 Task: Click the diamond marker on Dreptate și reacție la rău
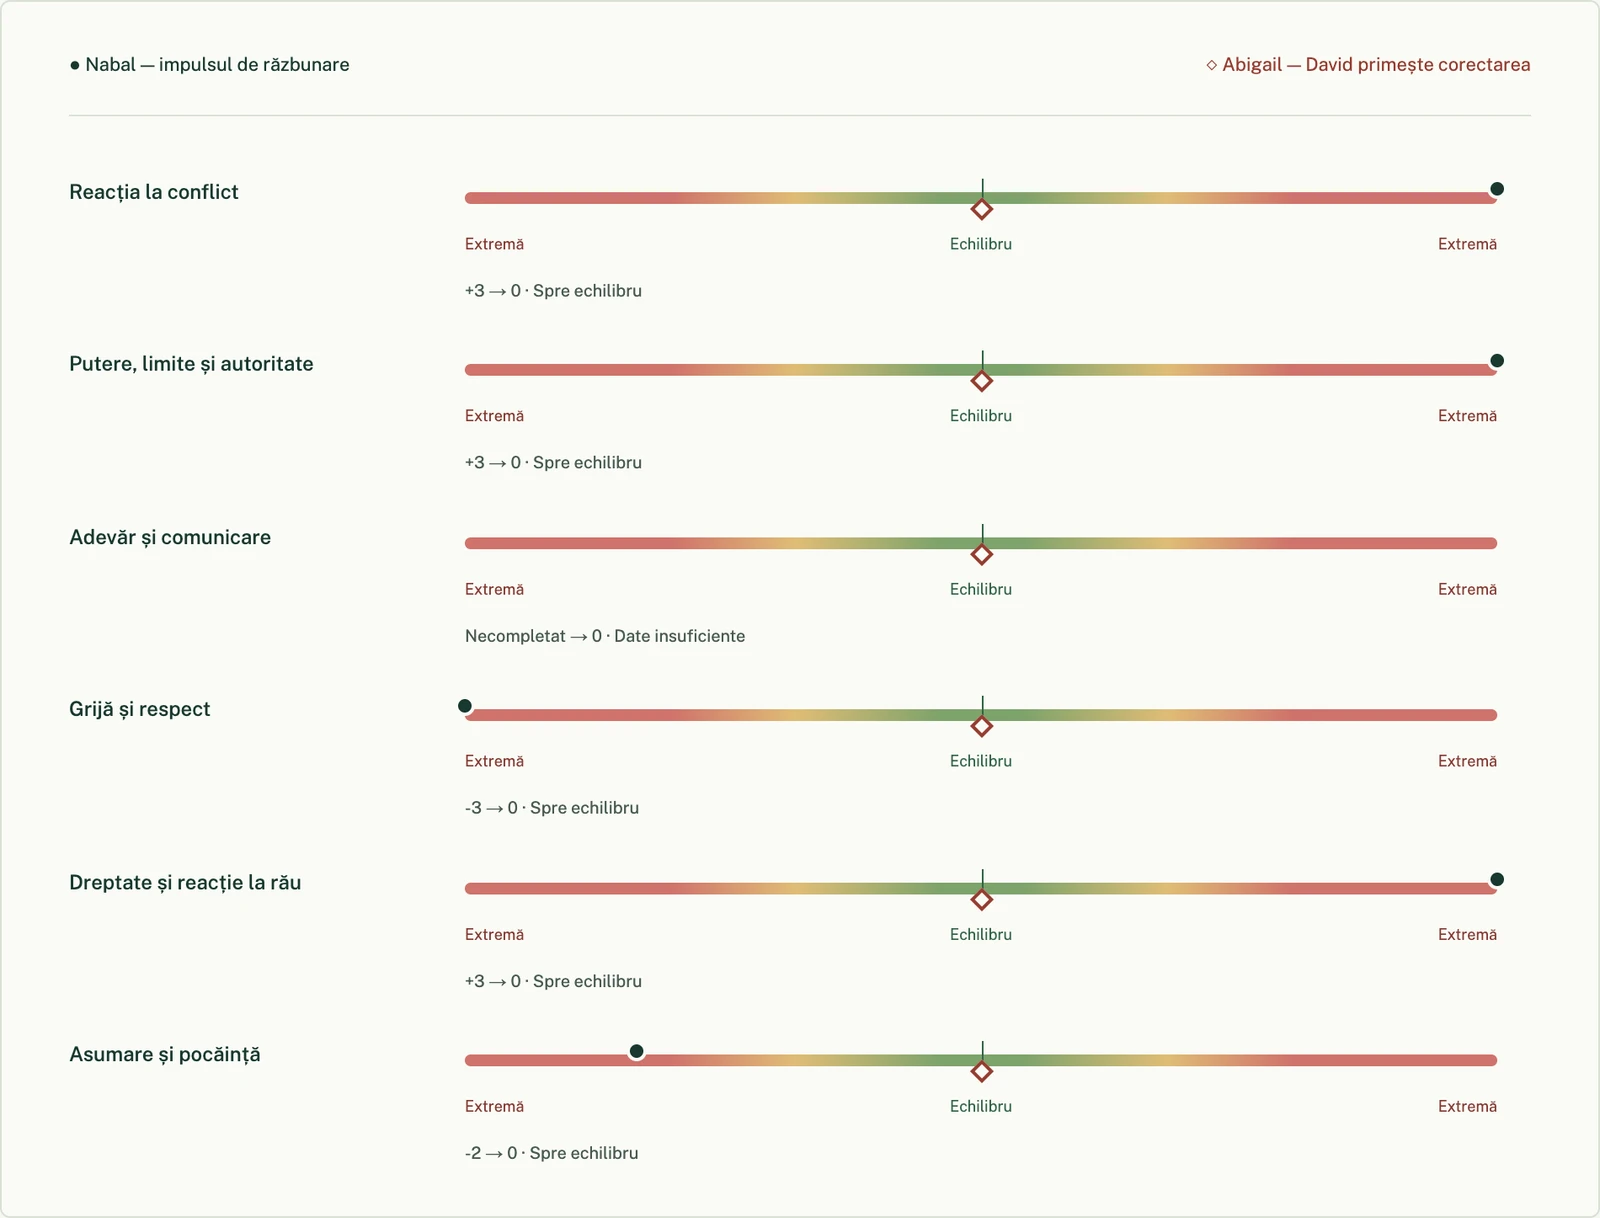(982, 900)
